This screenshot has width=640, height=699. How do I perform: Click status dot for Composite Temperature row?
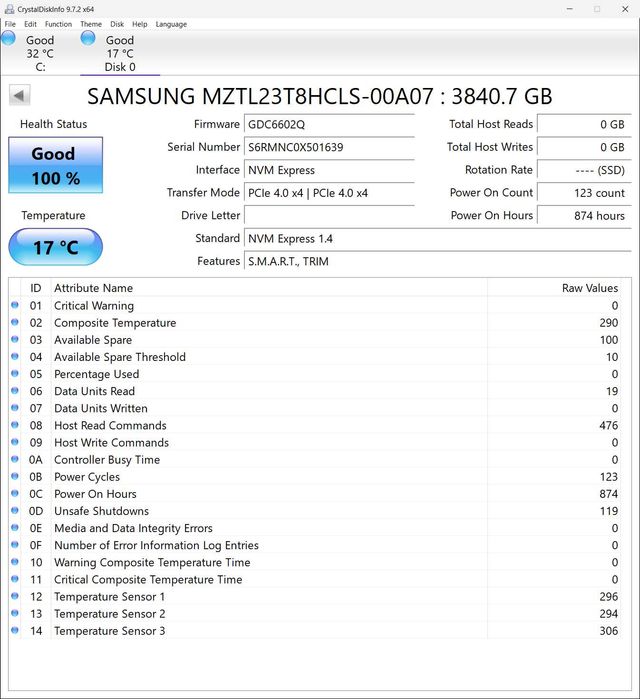click(x=15, y=322)
